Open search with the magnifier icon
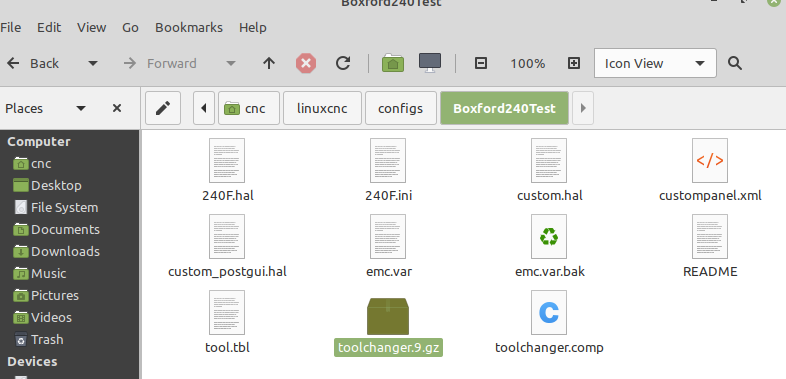The width and height of the screenshot is (786, 379). 734,63
